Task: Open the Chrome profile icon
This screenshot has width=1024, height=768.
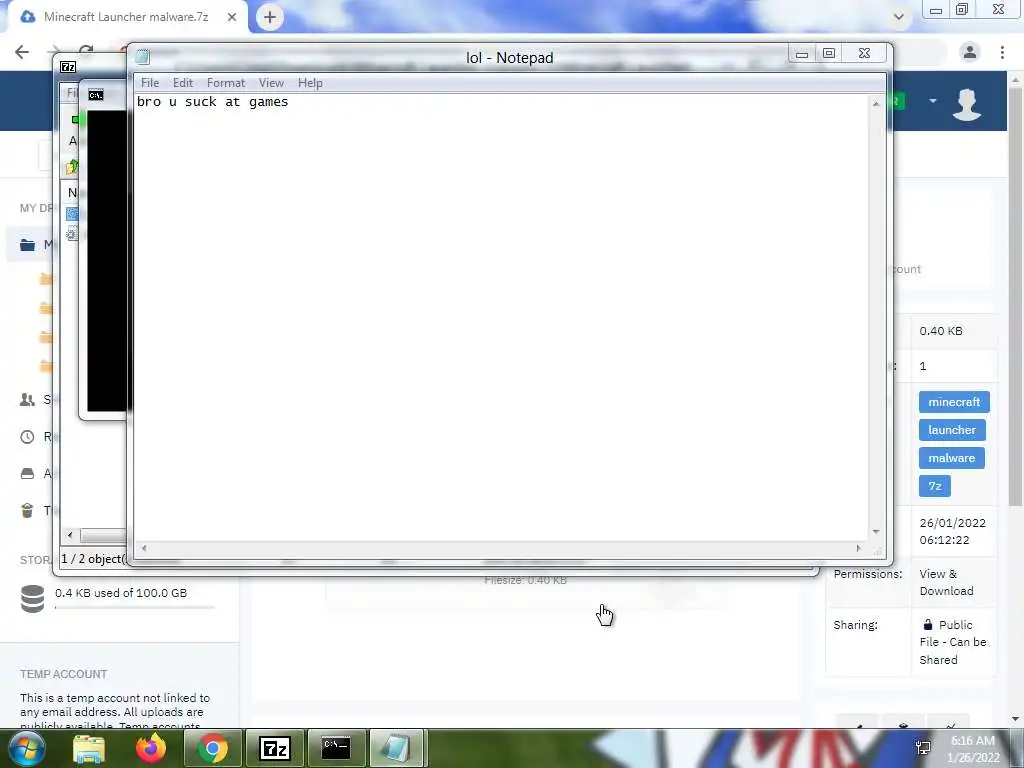Action: click(969, 52)
